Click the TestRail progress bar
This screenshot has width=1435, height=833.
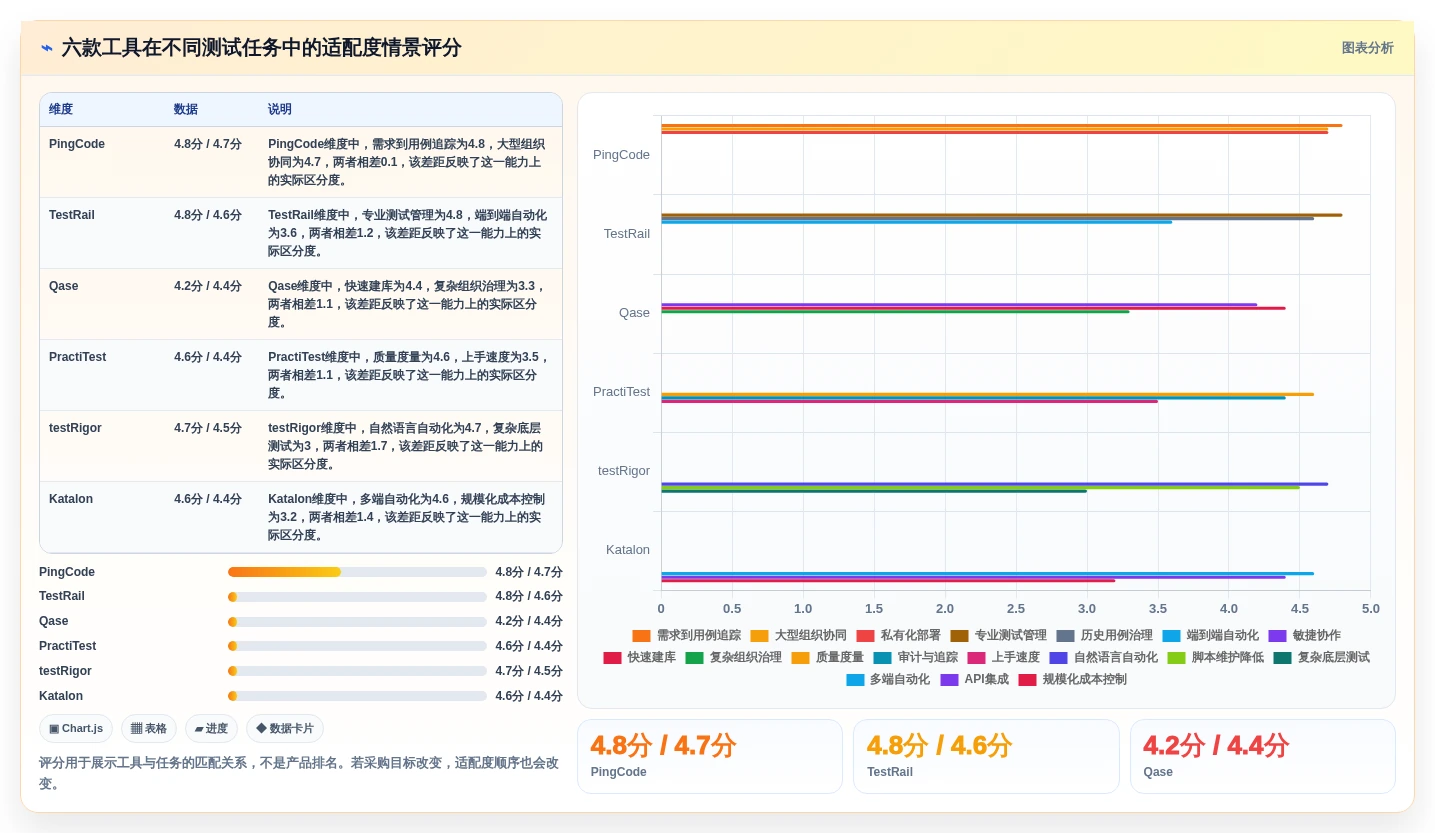(357, 597)
